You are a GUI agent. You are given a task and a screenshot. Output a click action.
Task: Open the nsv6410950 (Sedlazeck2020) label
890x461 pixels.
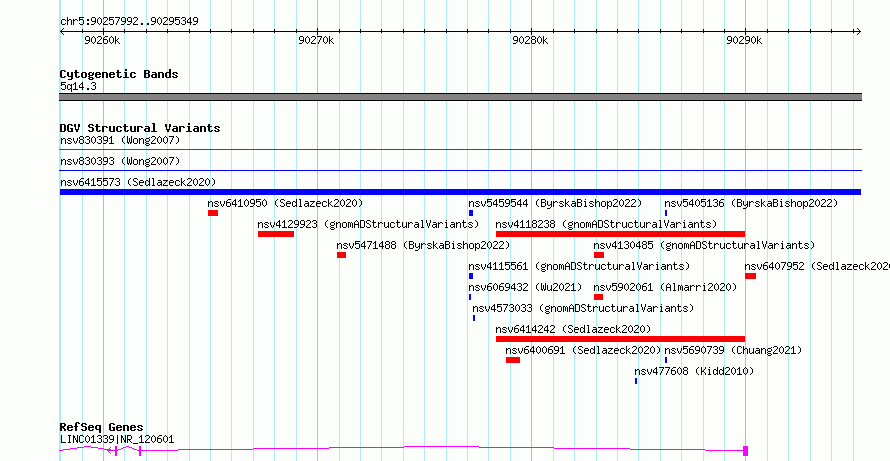pos(285,203)
